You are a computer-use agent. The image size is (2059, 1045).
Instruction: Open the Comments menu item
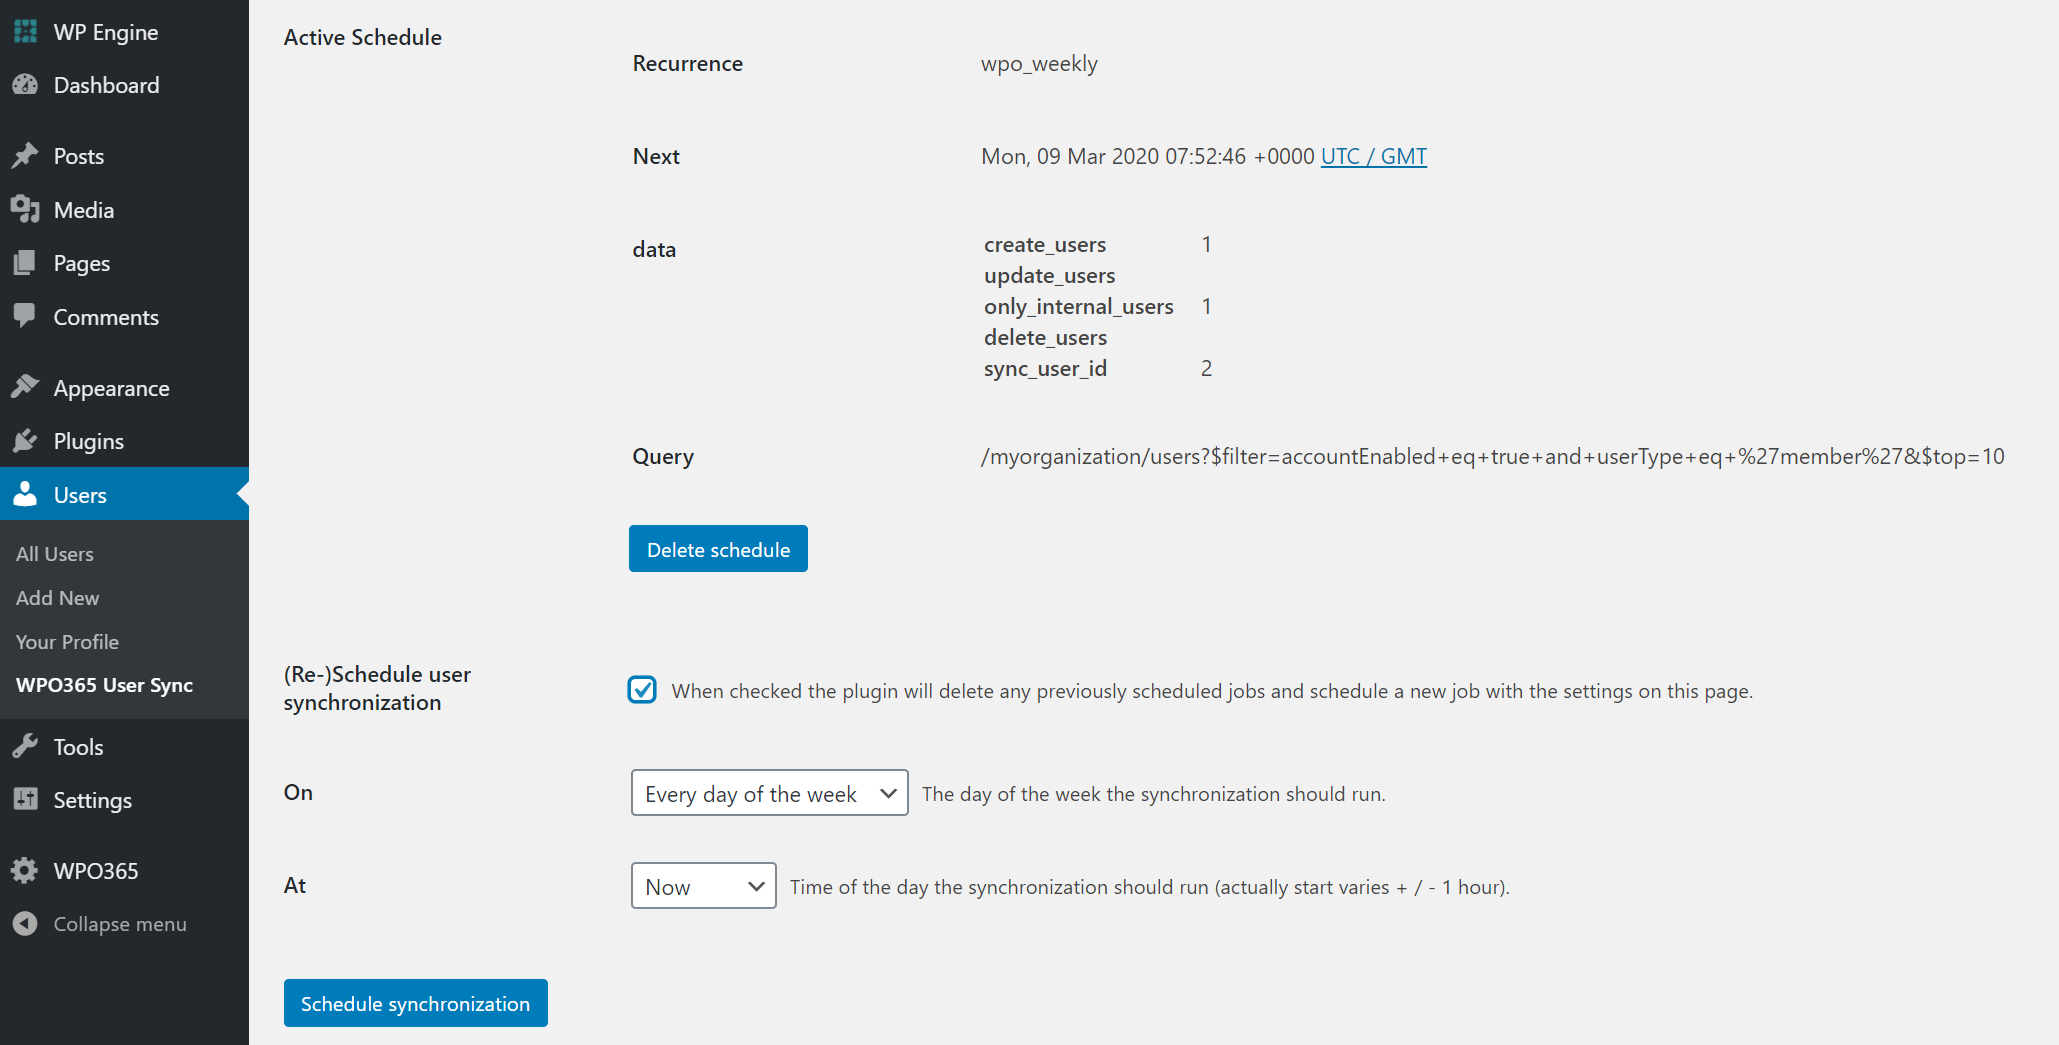124,317
